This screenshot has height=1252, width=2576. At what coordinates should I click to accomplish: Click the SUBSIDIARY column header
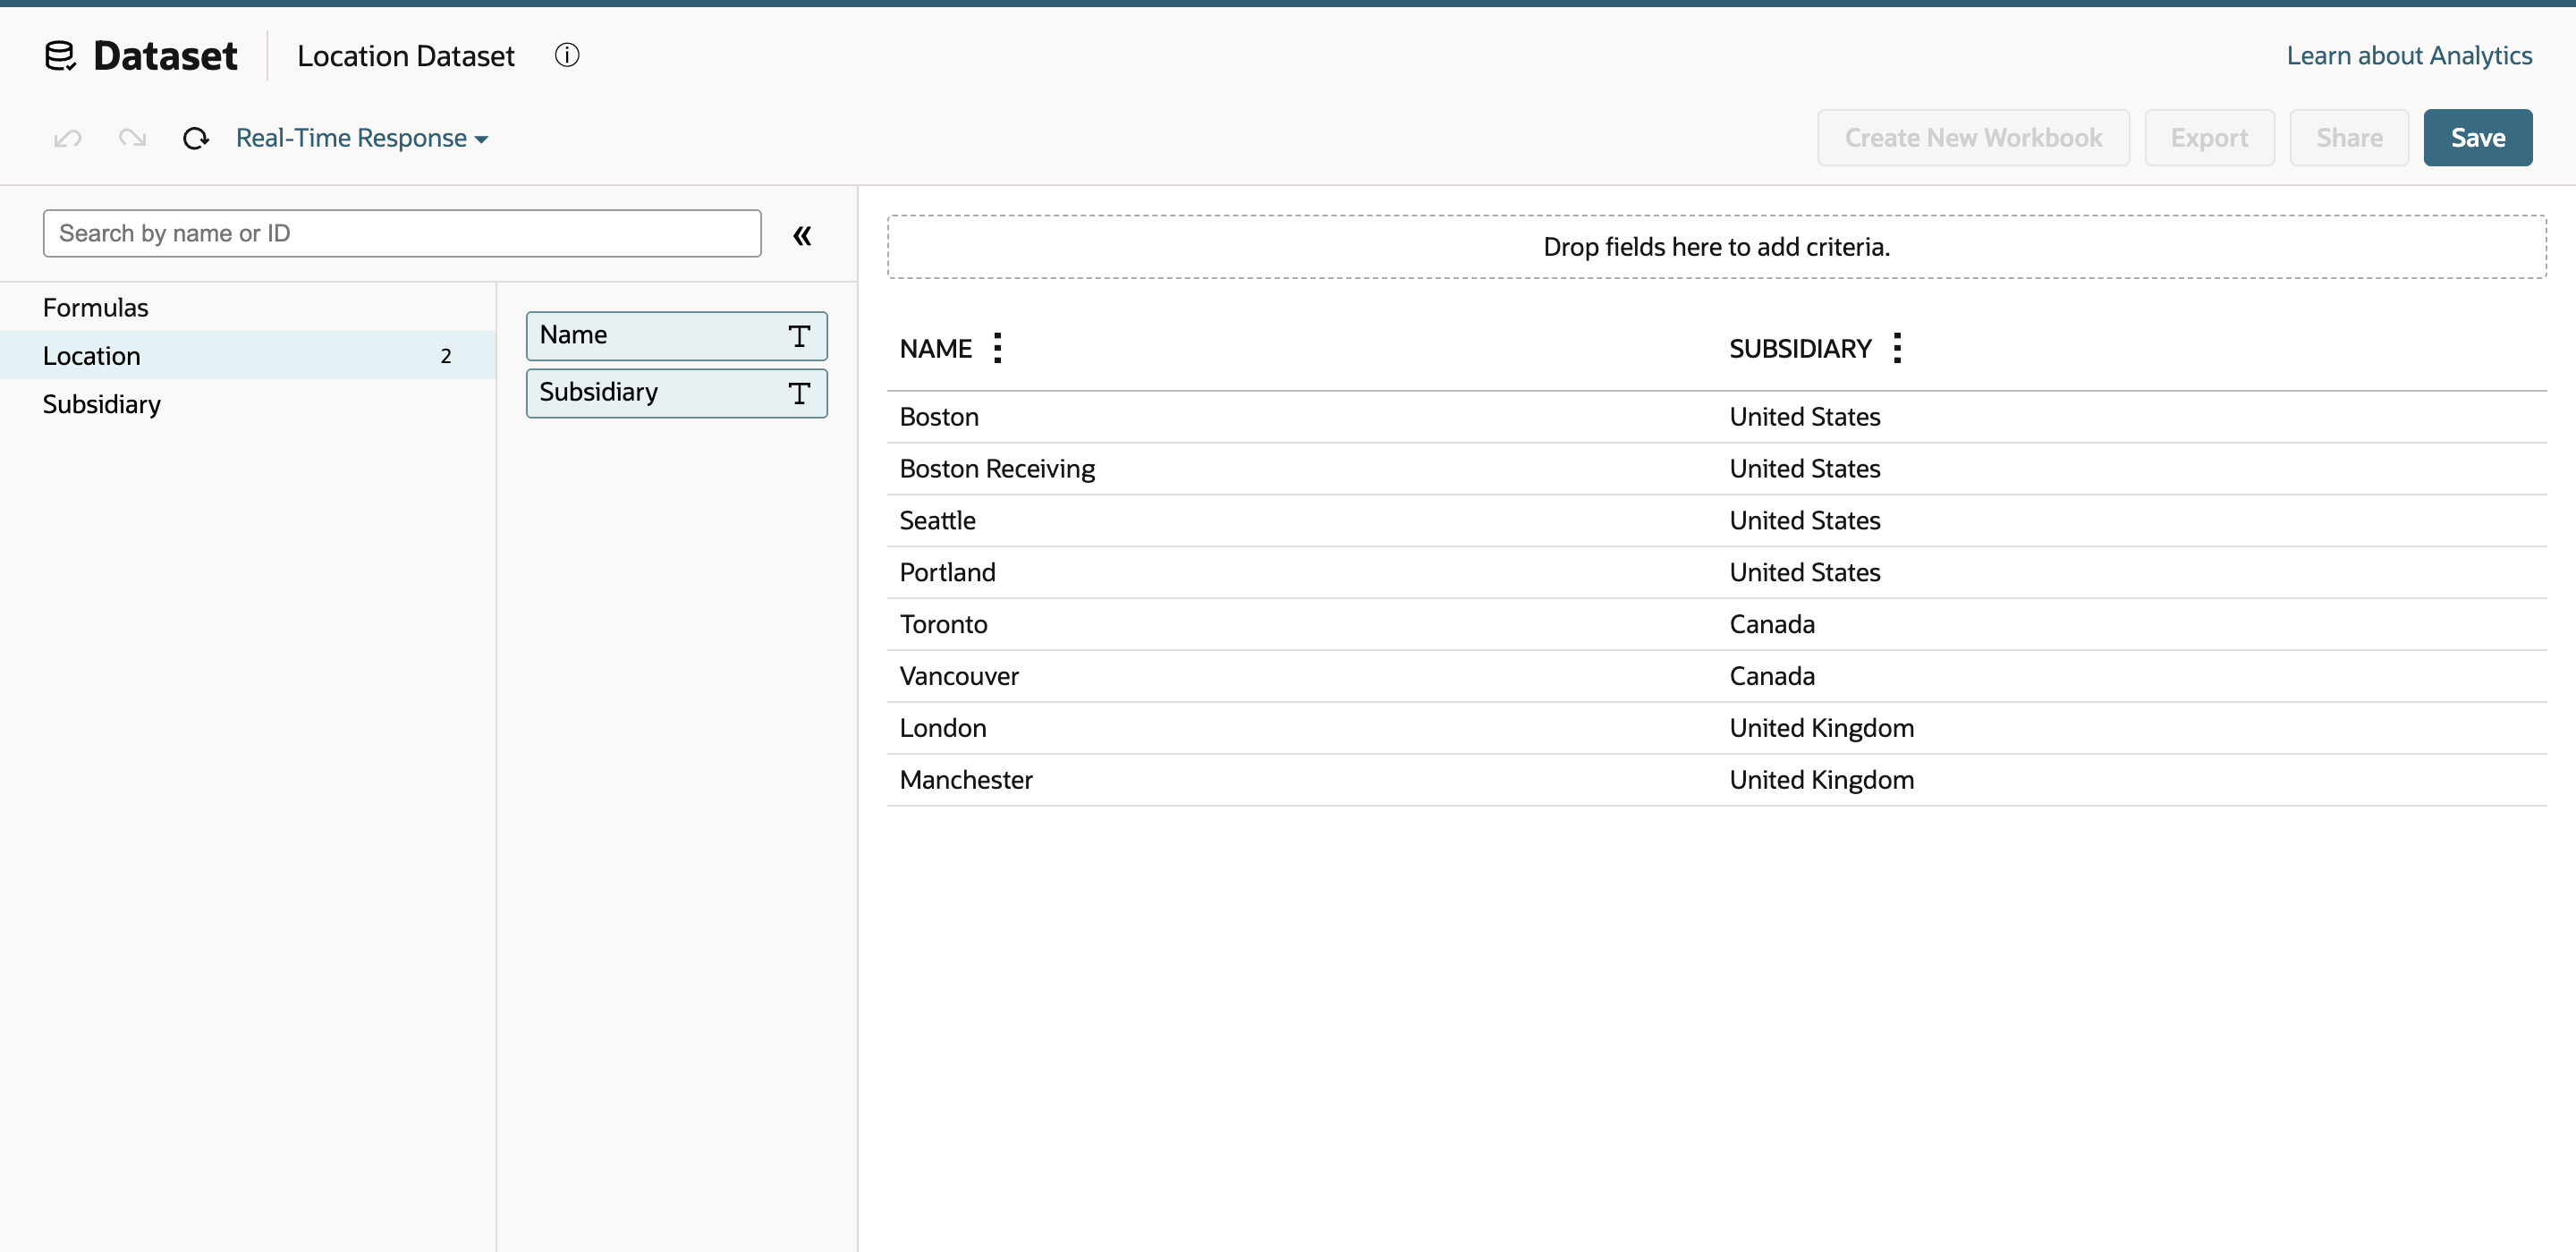click(x=1800, y=348)
